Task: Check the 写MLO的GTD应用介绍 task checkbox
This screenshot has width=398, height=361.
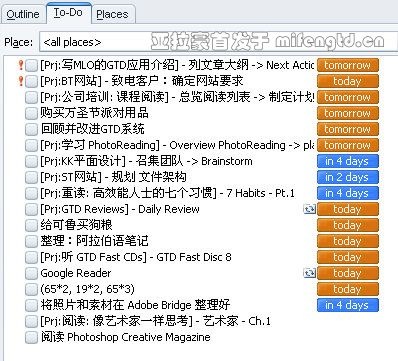Action: (31, 65)
